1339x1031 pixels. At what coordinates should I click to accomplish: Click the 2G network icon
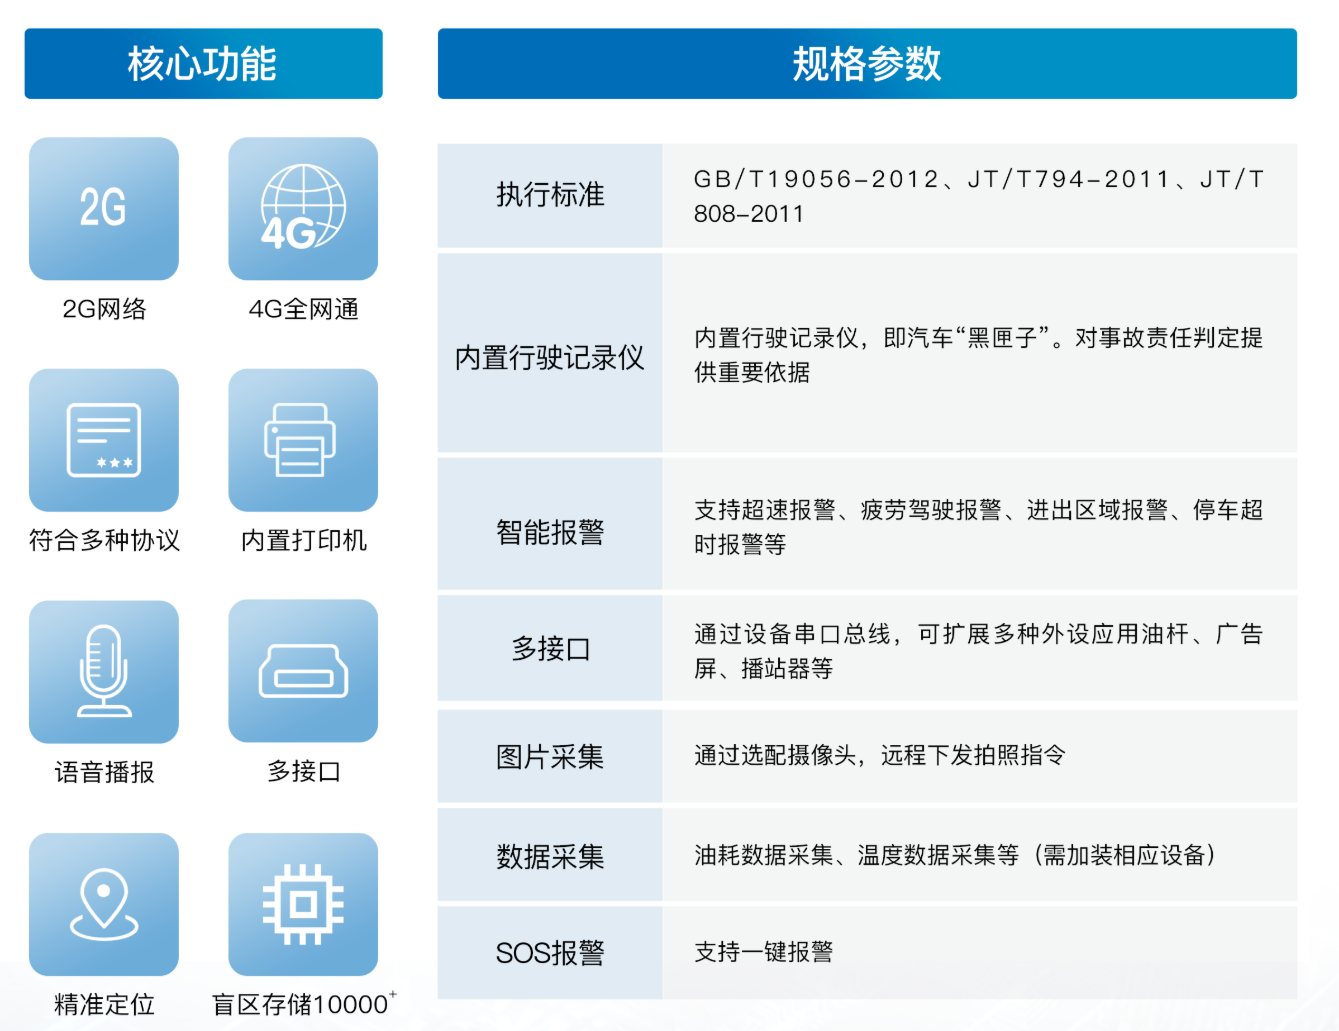click(104, 208)
